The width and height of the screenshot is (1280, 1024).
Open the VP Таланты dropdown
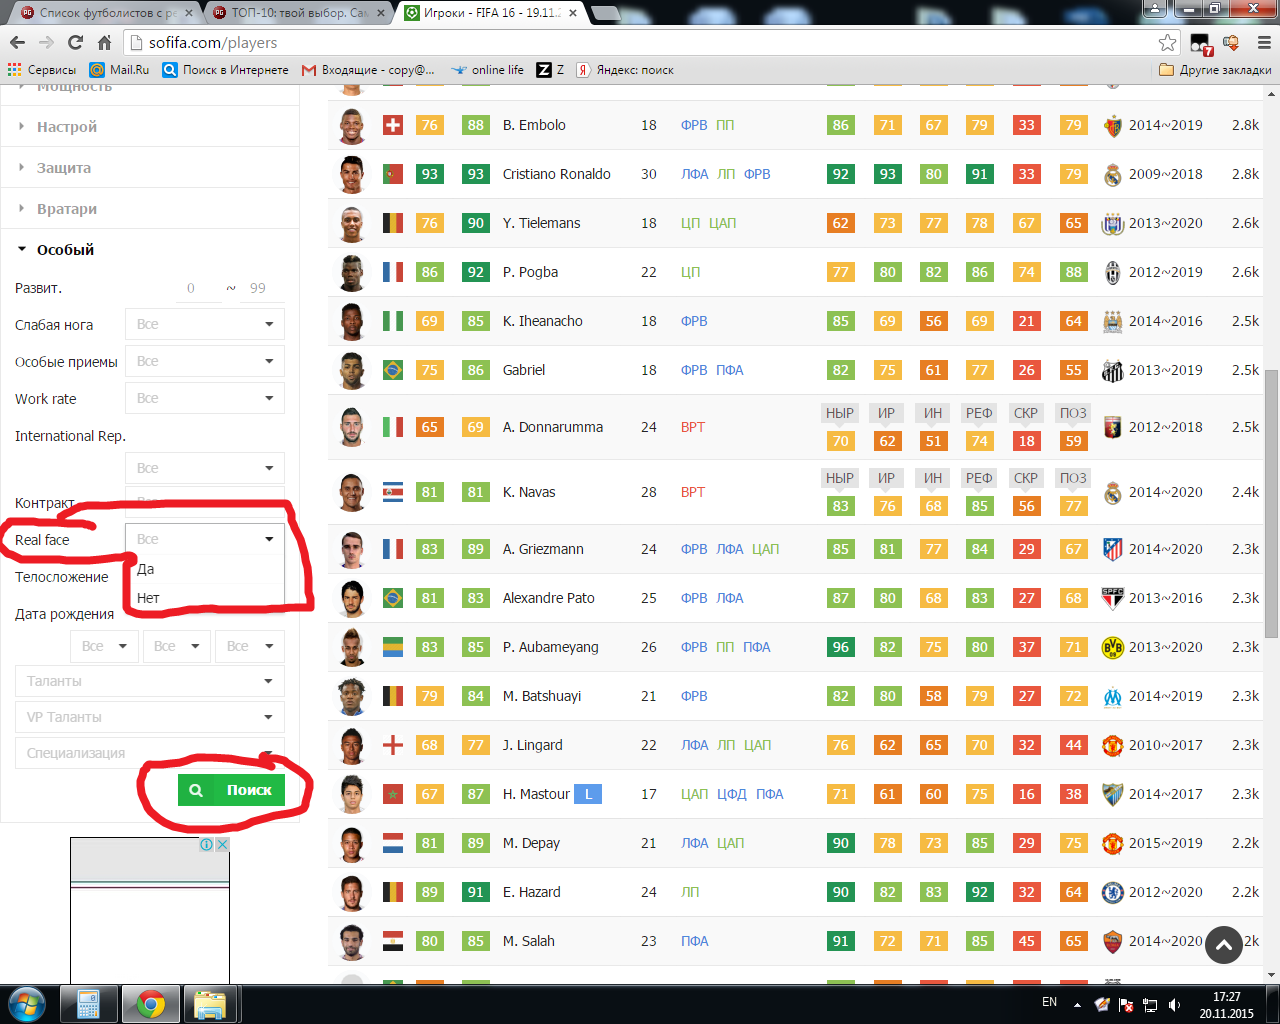point(150,717)
